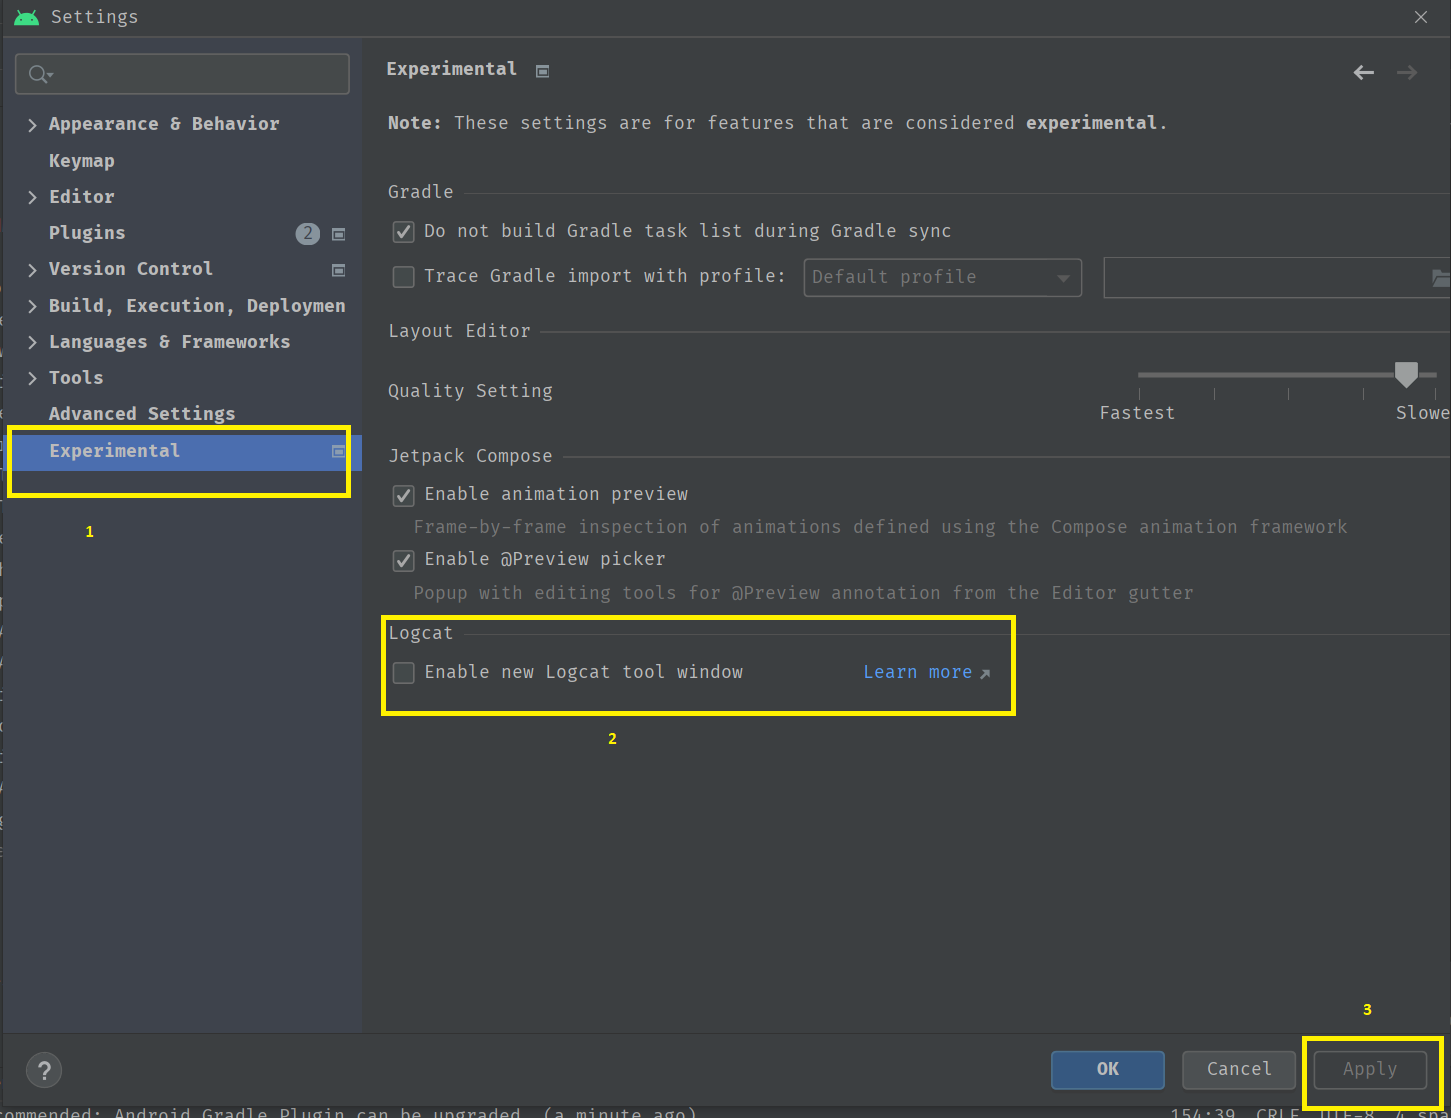1451x1118 pixels.
Task: Select Plugins in the settings tree
Action: pyautogui.click(x=87, y=233)
